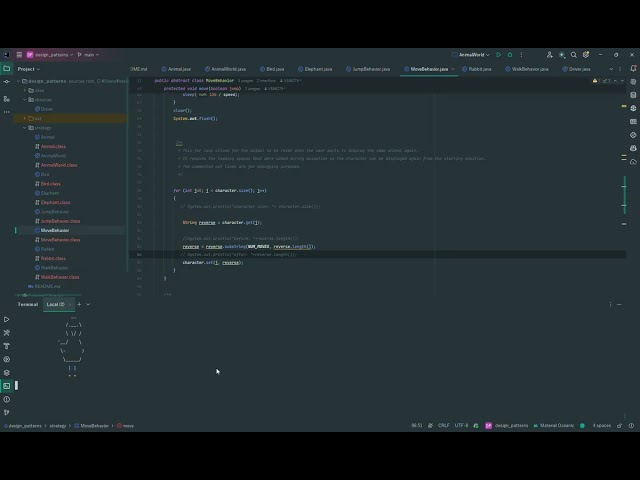This screenshot has width=640, height=480.
Task: Switch to Driver.java tab
Action: point(576,69)
